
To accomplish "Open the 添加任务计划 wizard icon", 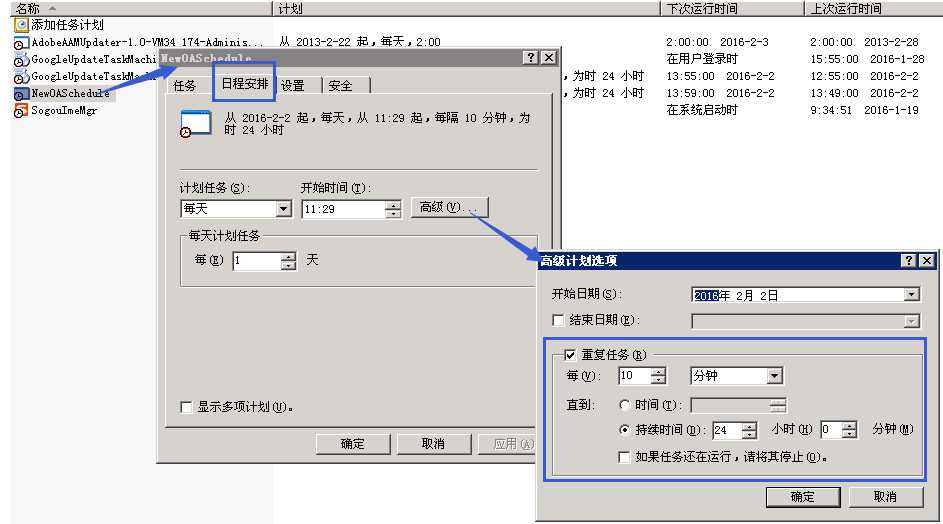I will (x=22, y=25).
